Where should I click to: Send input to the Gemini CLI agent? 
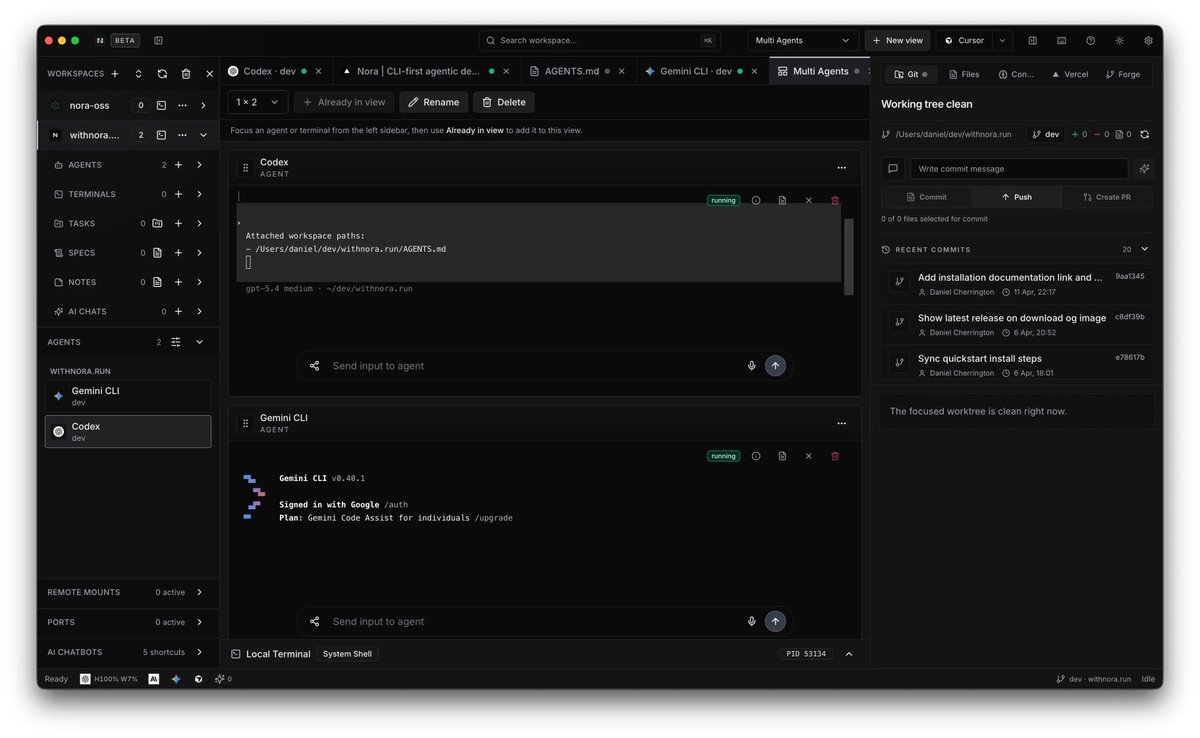pyautogui.click(x=775, y=621)
